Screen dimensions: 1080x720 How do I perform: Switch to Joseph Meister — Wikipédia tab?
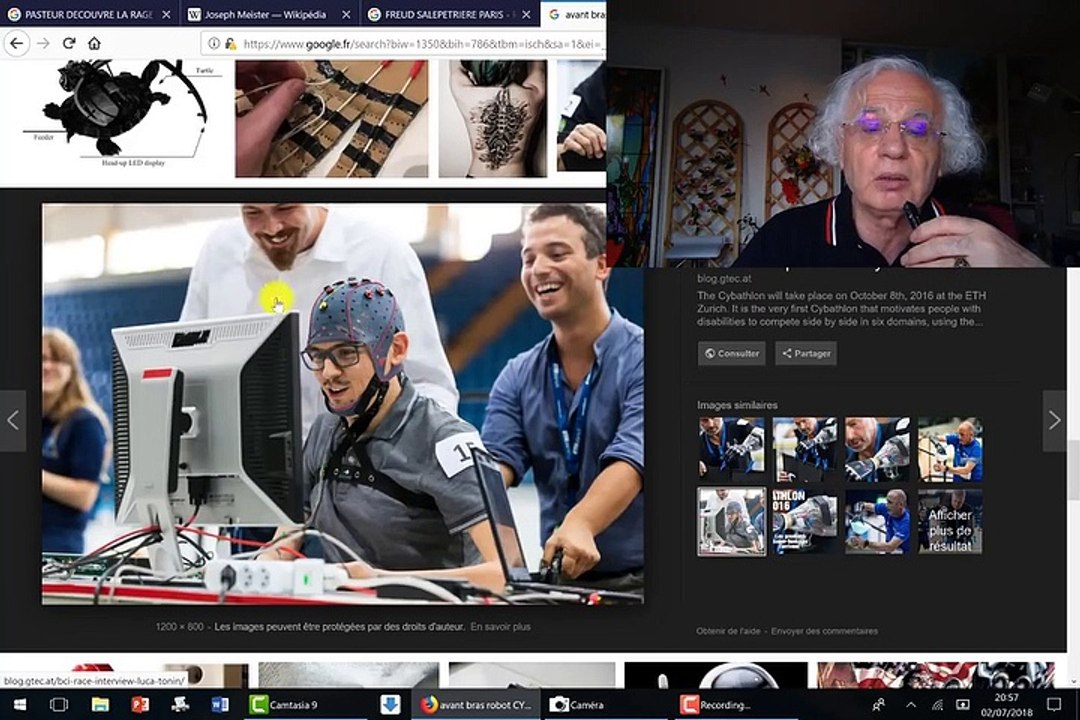click(270, 14)
